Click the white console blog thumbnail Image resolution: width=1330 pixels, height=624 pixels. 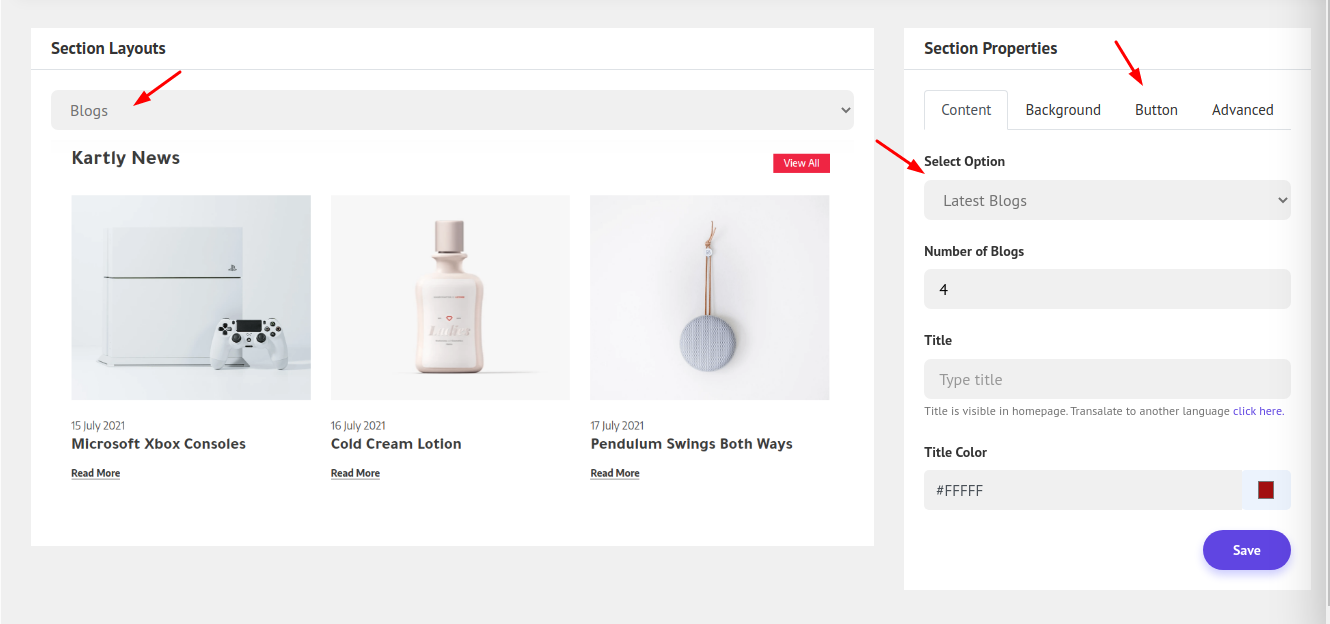tap(191, 297)
